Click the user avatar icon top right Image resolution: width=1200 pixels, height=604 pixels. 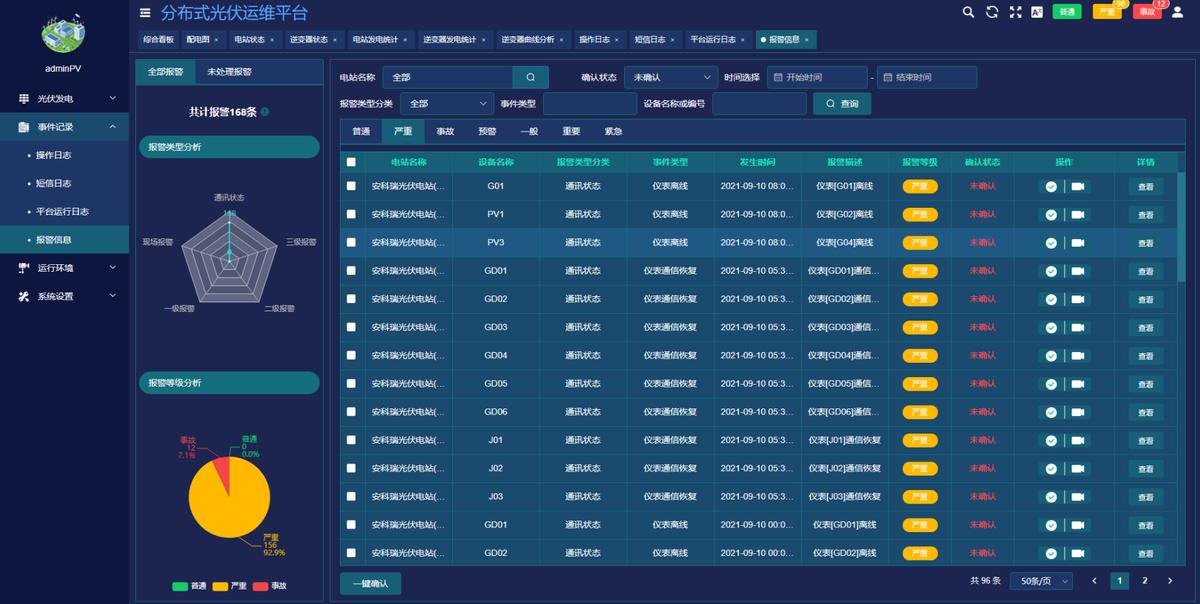(1176, 14)
